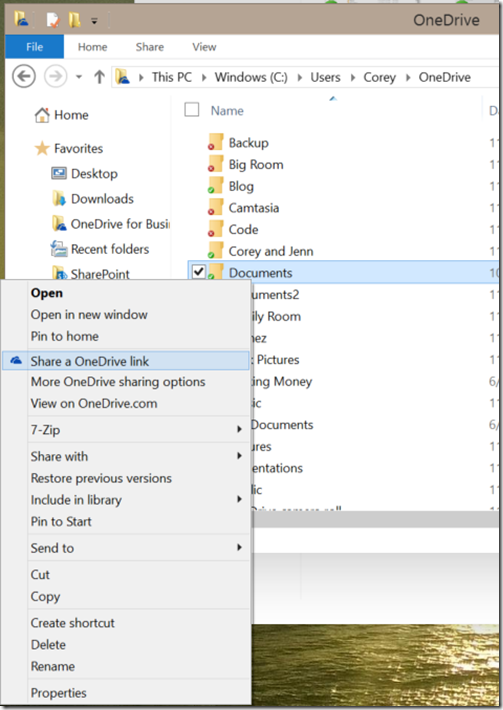Select Users breadcrumb segment

325,77
